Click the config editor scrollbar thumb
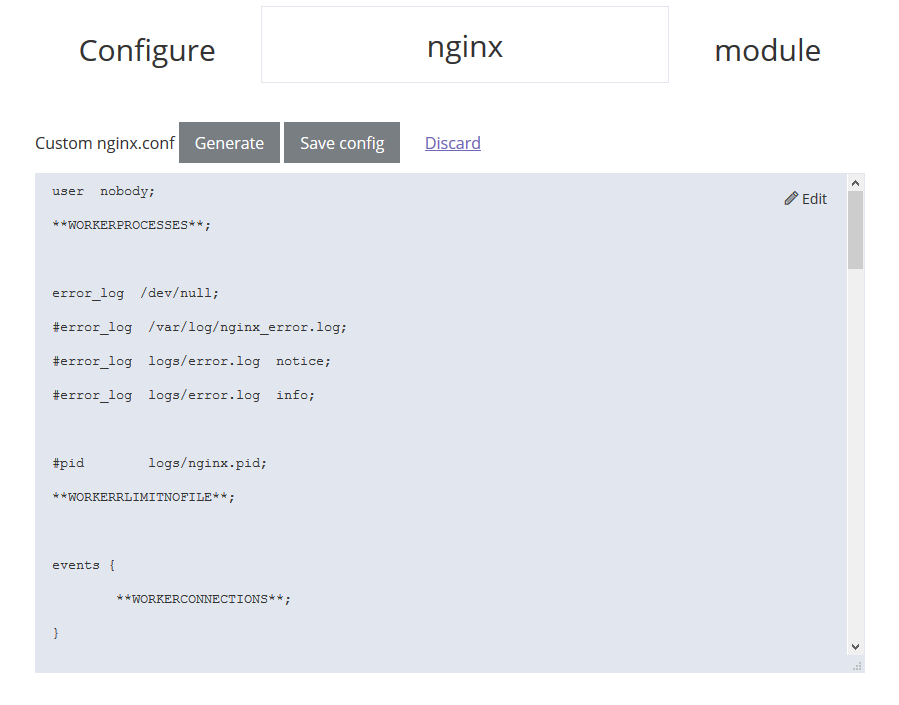The width and height of the screenshot is (899, 705). pos(855,230)
